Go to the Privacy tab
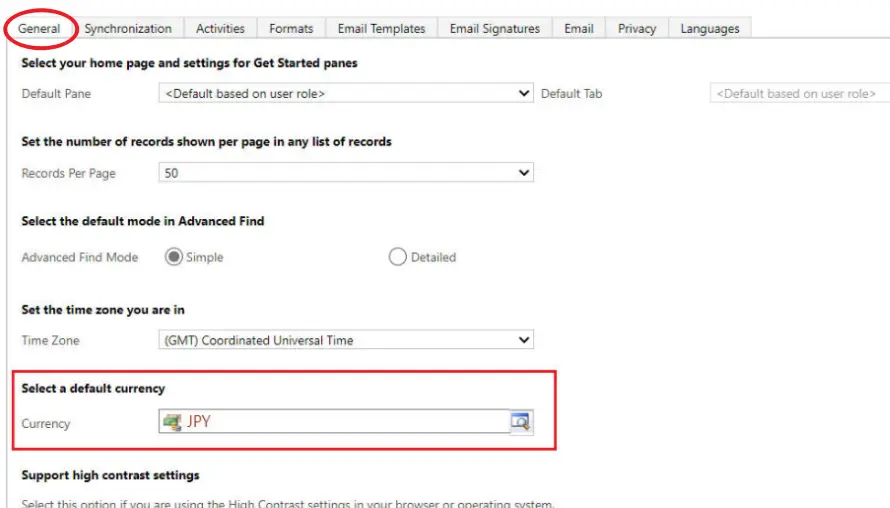Image resolution: width=890 pixels, height=508 pixels. [637, 28]
